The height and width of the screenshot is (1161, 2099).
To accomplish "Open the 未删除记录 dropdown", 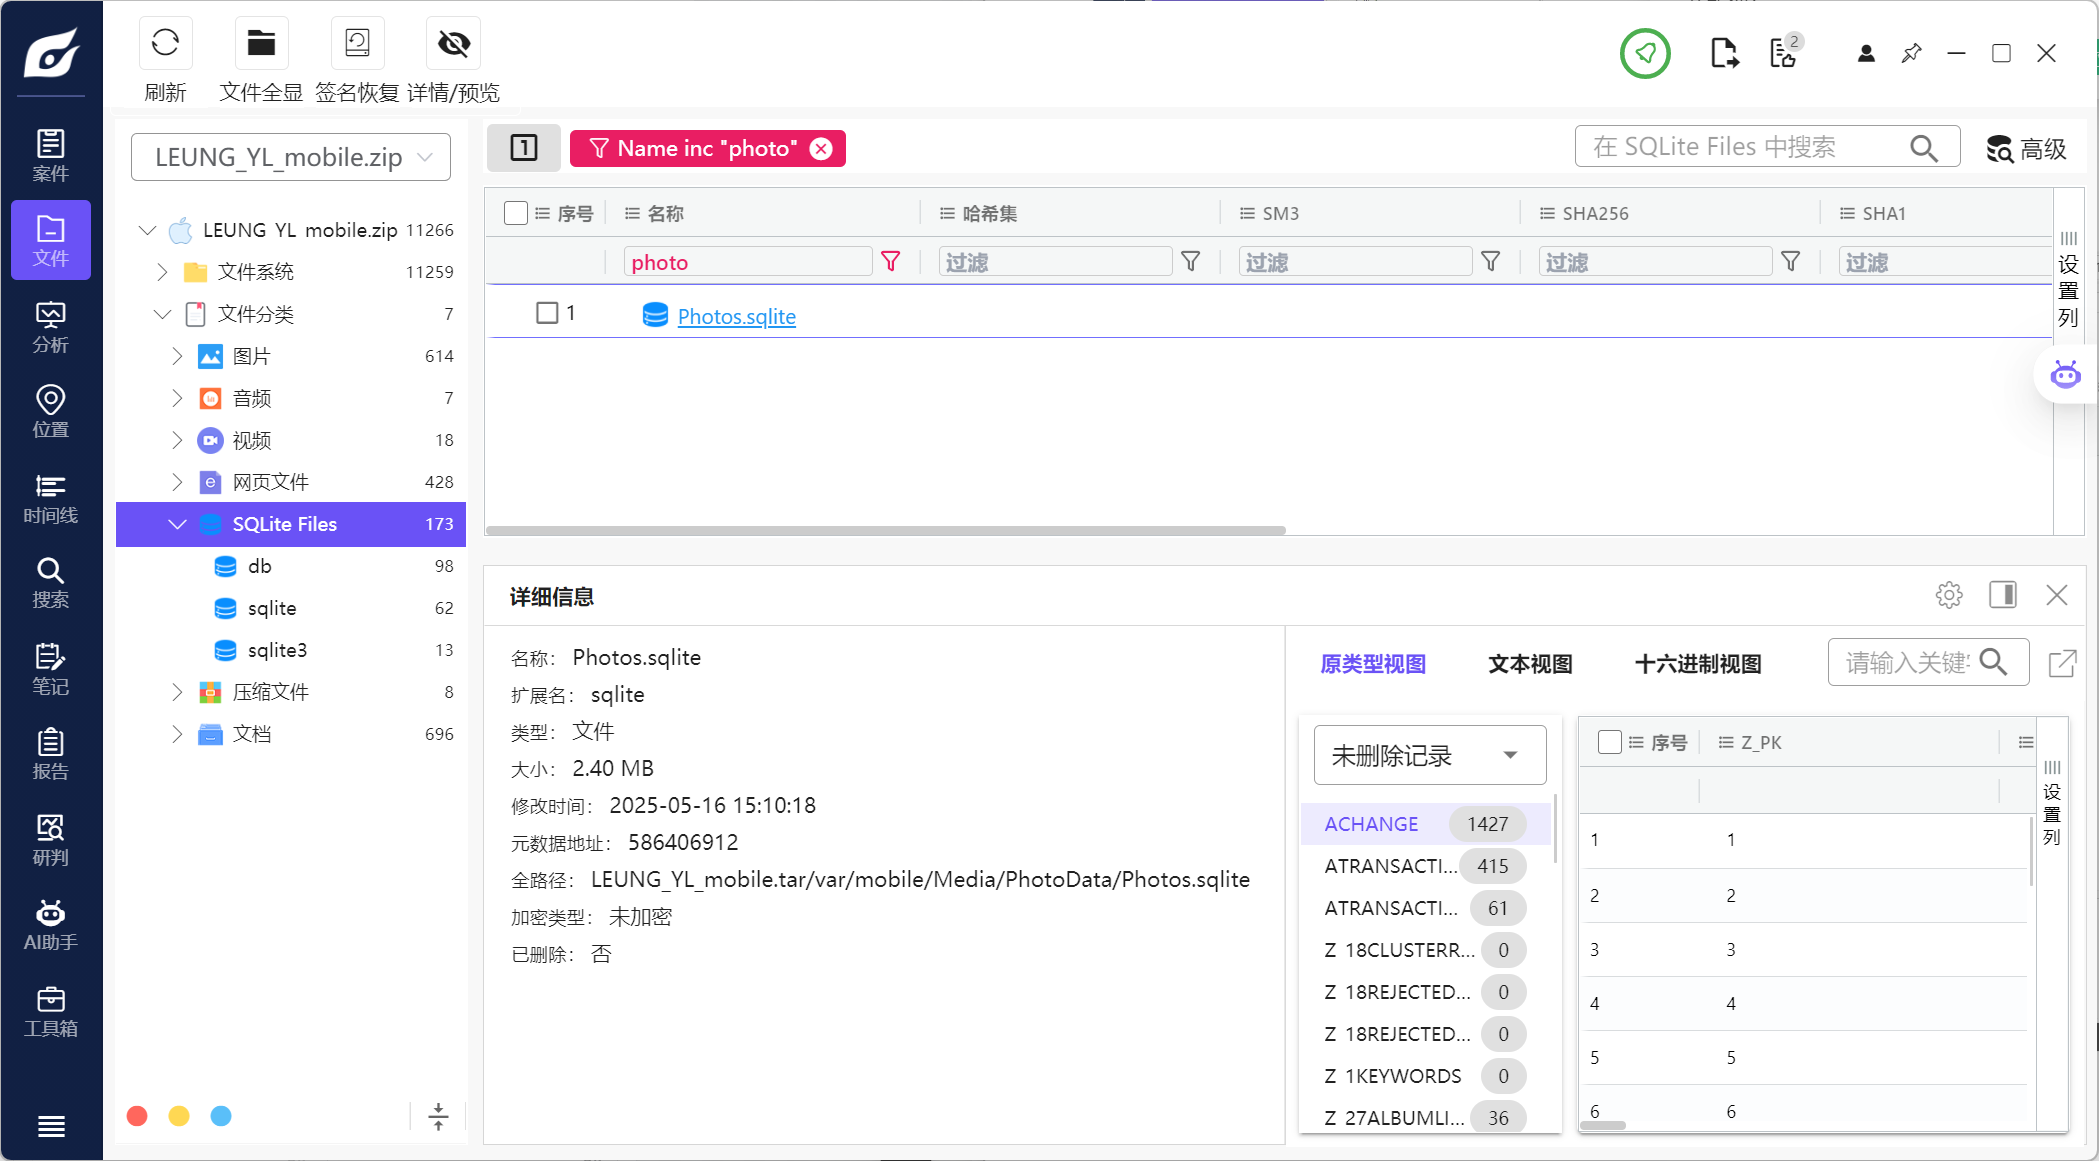I will [1429, 755].
